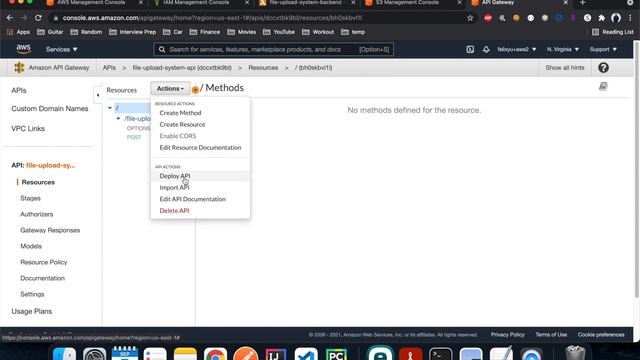The width and height of the screenshot is (640, 360).
Task: Collapse the /file-upload resource tree node
Action: pyautogui.click(x=118, y=118)
